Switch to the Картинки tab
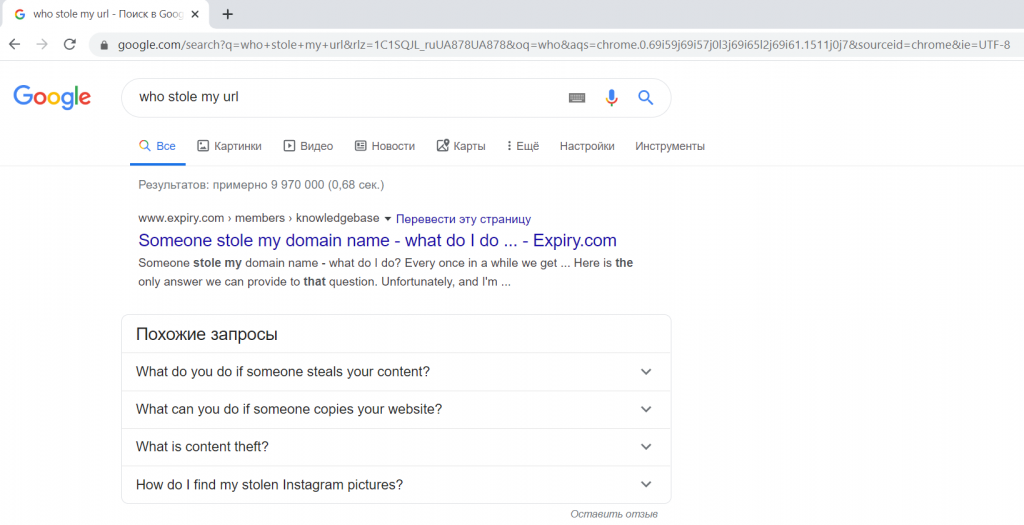 [x=229, y=146]
